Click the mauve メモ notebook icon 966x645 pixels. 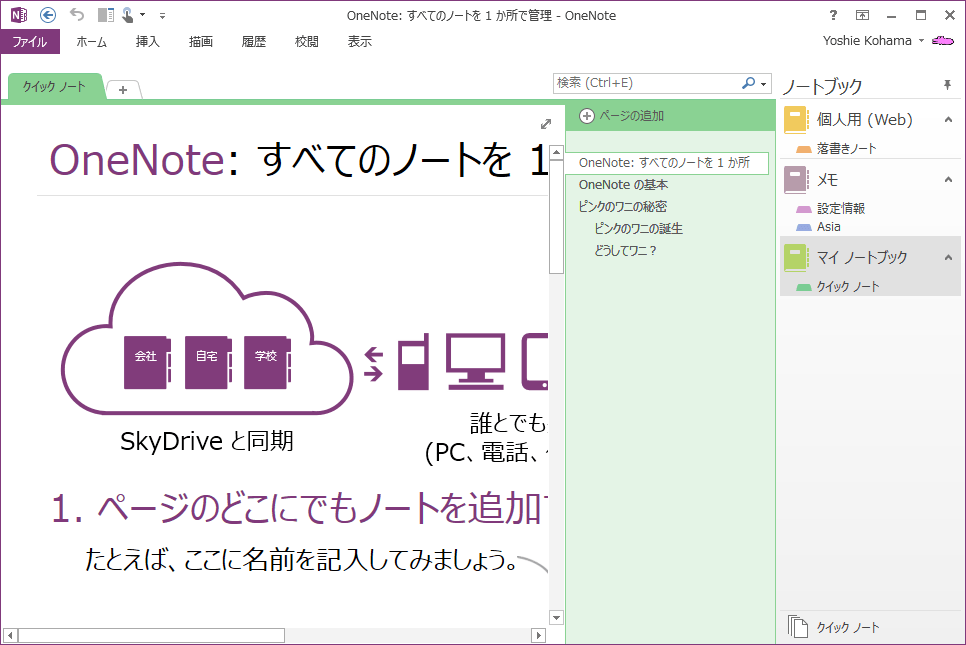click(795, 180)
